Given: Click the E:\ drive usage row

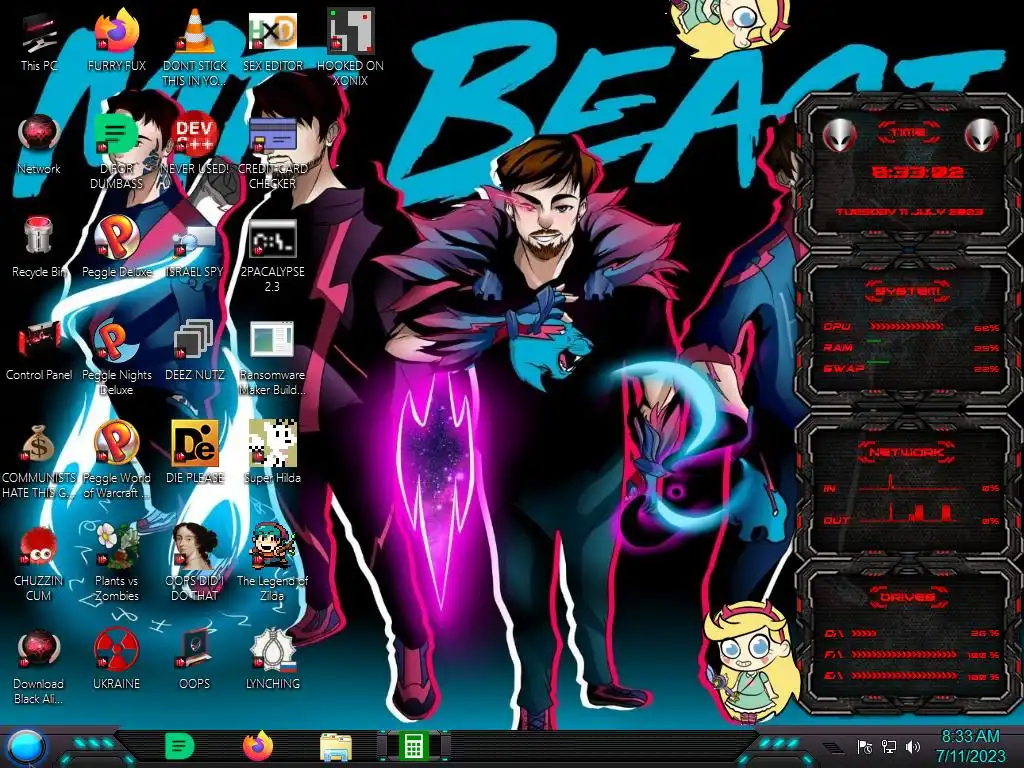Looking at the screenshot, I should [x=911, y=676].
